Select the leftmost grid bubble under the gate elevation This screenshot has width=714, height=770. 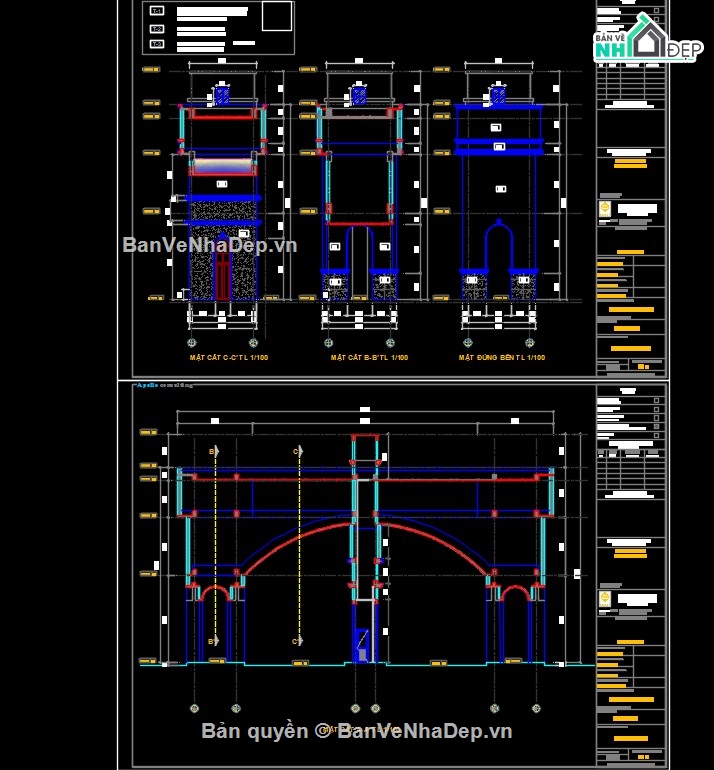tap(194, 708)
